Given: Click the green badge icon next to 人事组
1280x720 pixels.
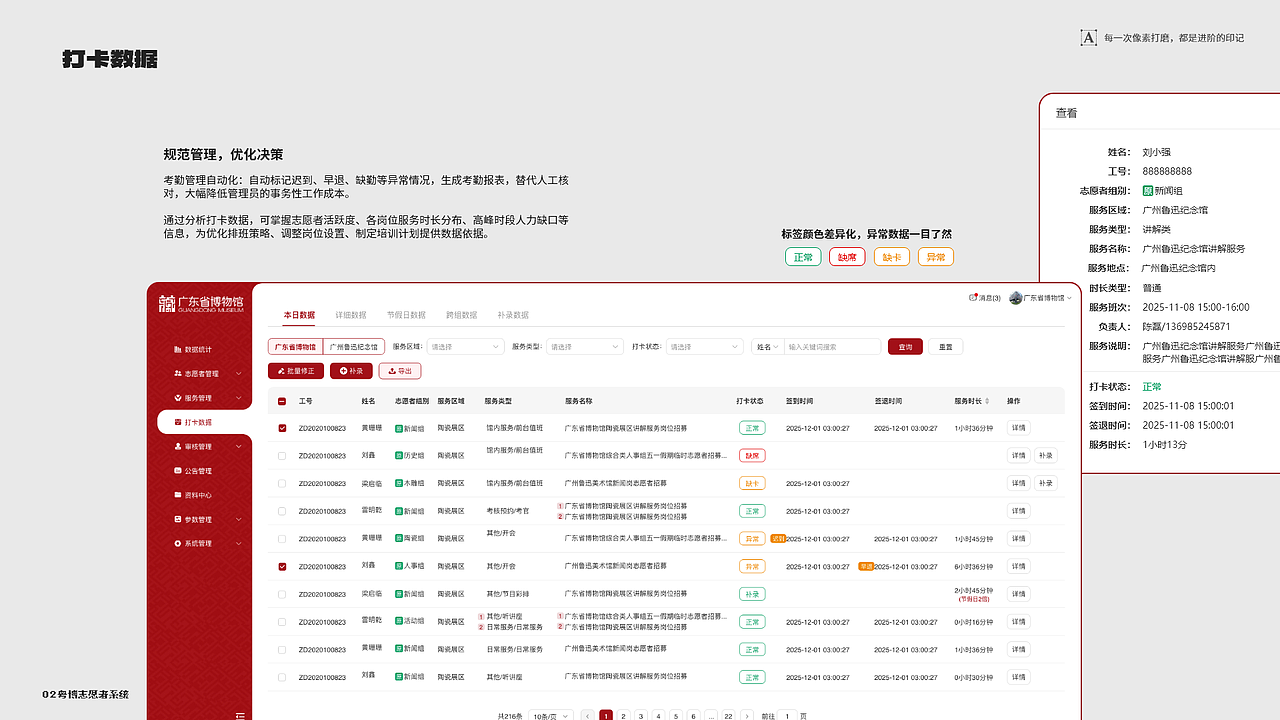Looking at the screenshot, I should pyautogui.click(x=399, y=566).
